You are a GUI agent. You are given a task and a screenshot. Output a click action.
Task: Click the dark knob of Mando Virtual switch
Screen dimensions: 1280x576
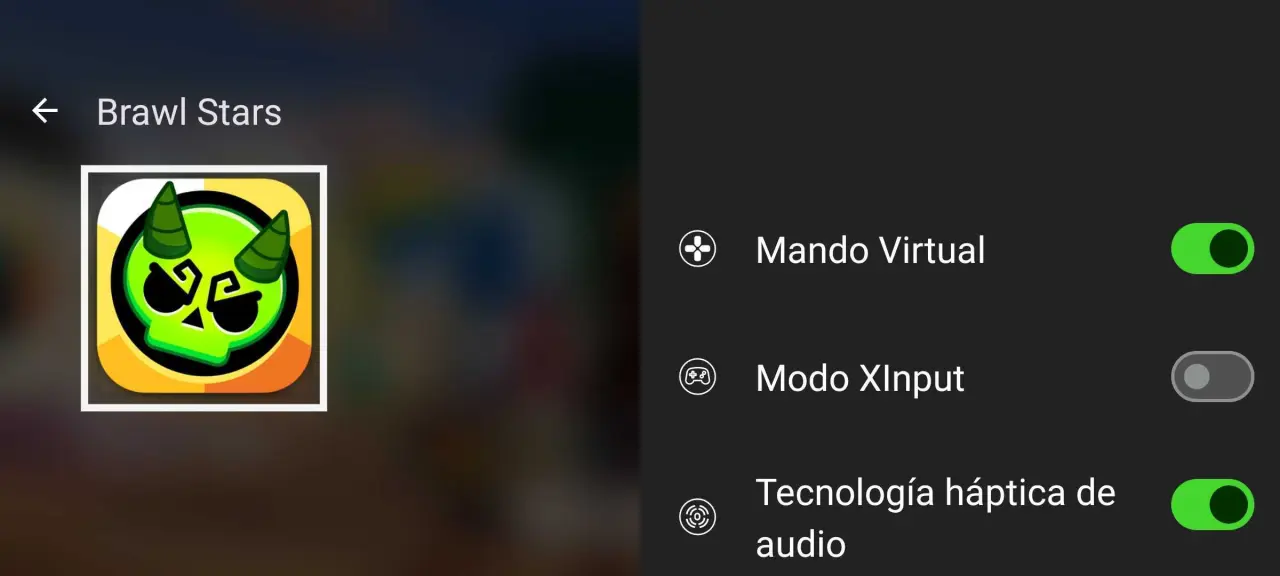1230,248
